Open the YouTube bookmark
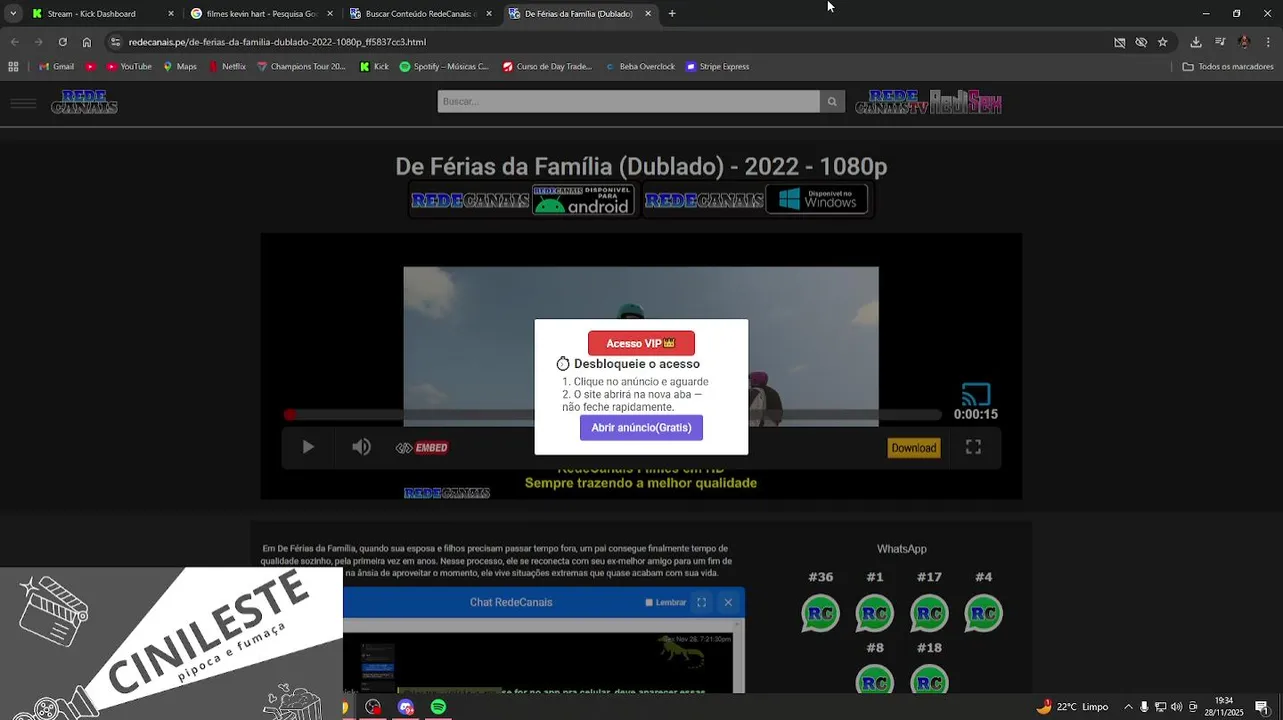Screen dimensions: 1283x720 click(128, 67)
